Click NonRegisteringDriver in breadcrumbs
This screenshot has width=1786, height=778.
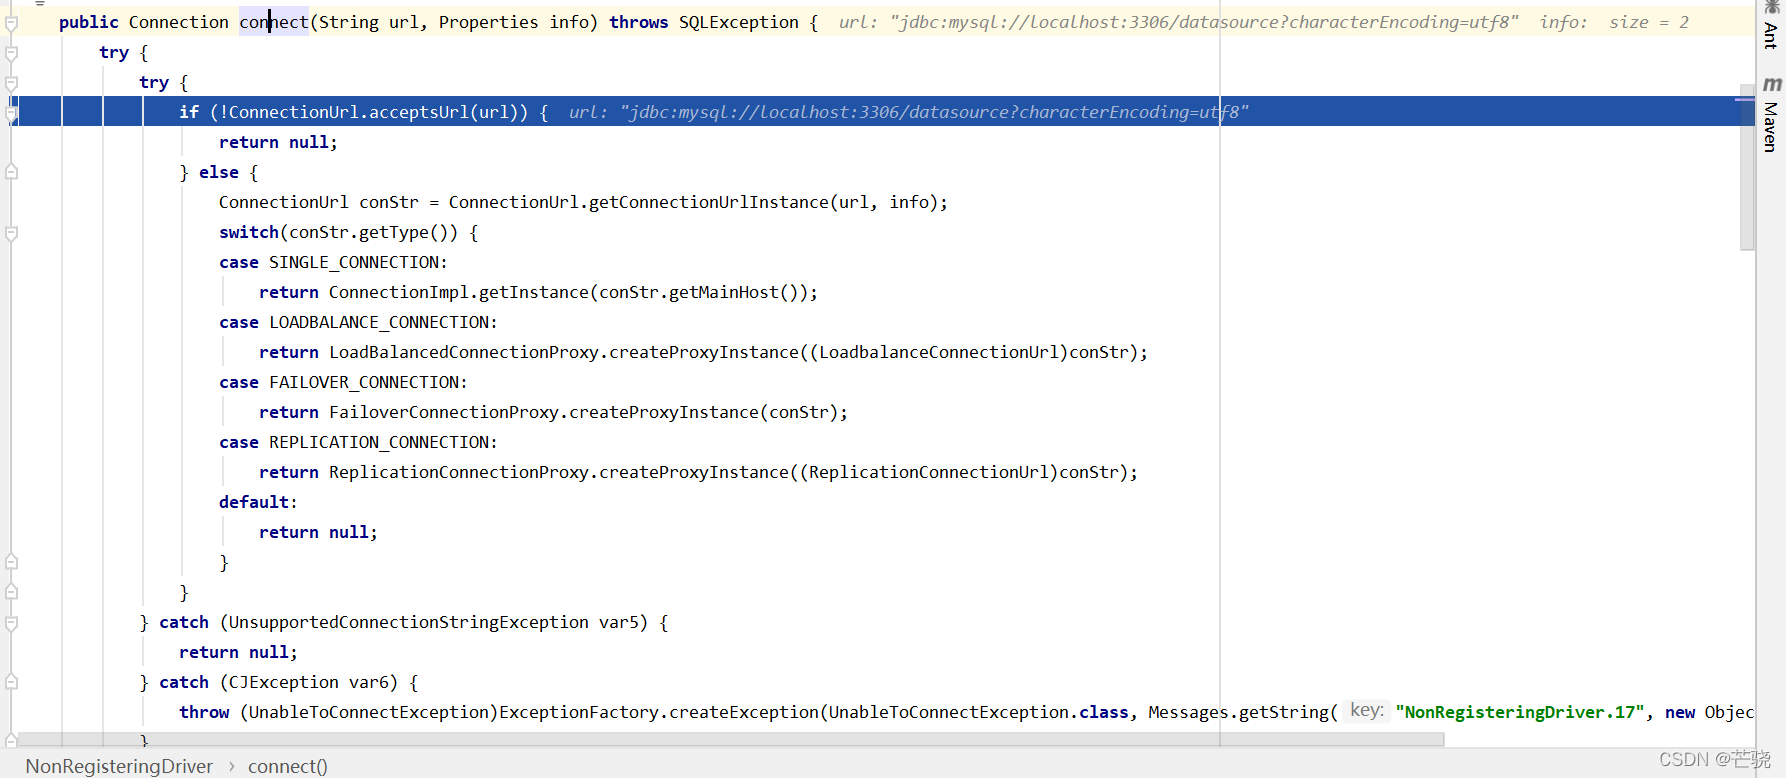[119, 766]
